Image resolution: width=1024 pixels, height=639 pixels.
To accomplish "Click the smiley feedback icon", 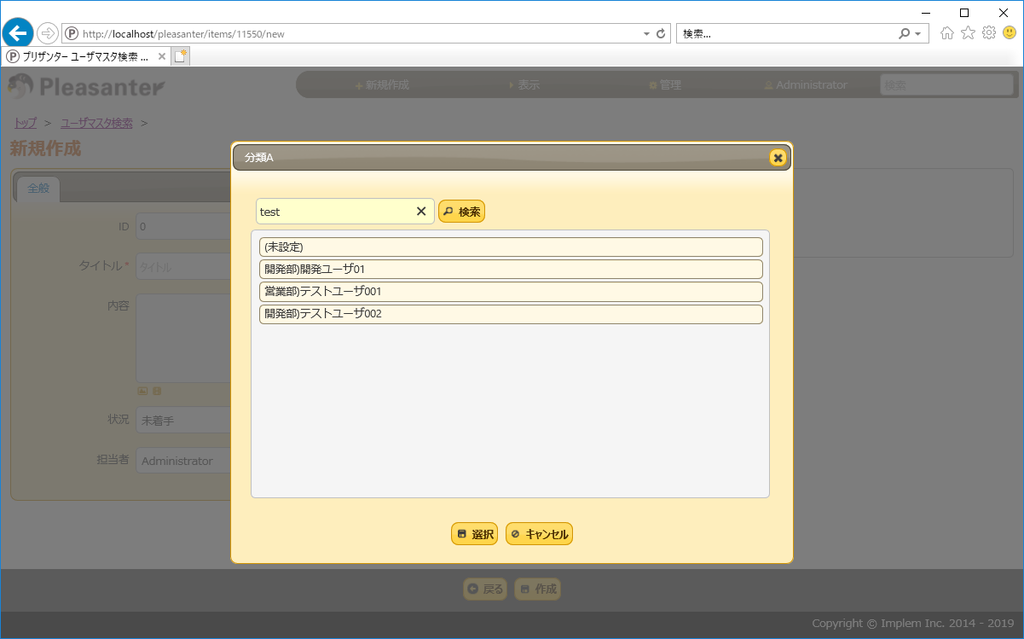I will click(1010, 33).
